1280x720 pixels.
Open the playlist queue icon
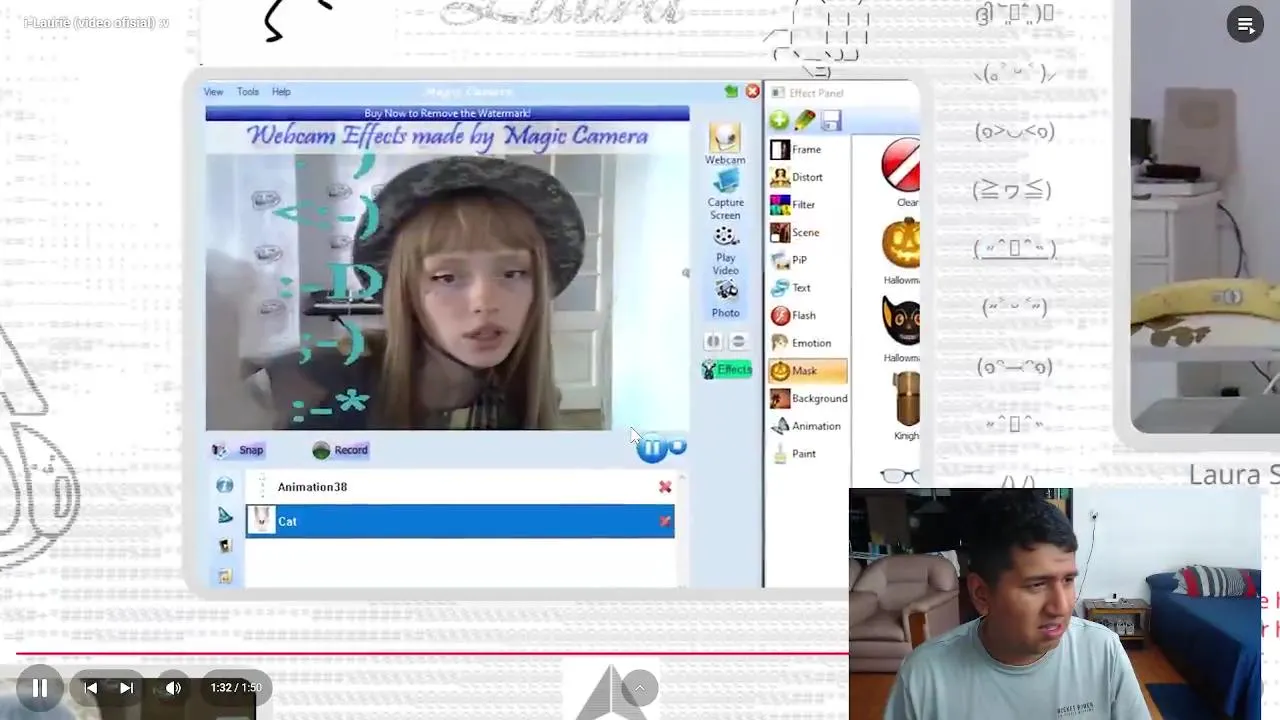1246,26
